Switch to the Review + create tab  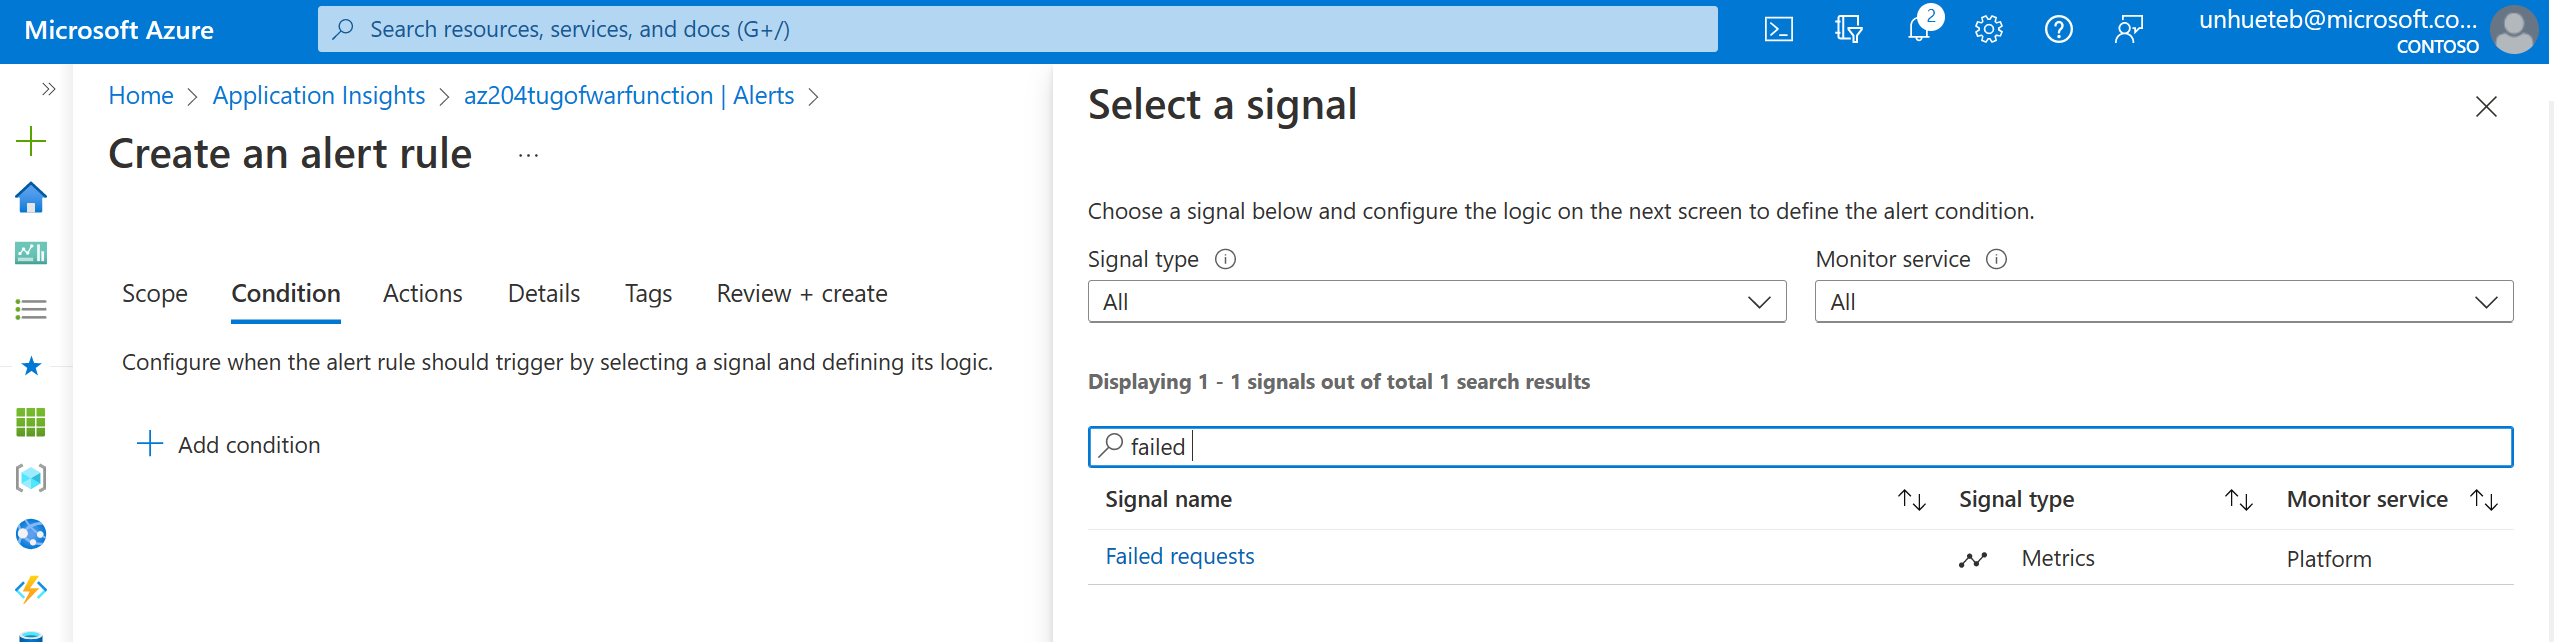[x=801, y=293]
